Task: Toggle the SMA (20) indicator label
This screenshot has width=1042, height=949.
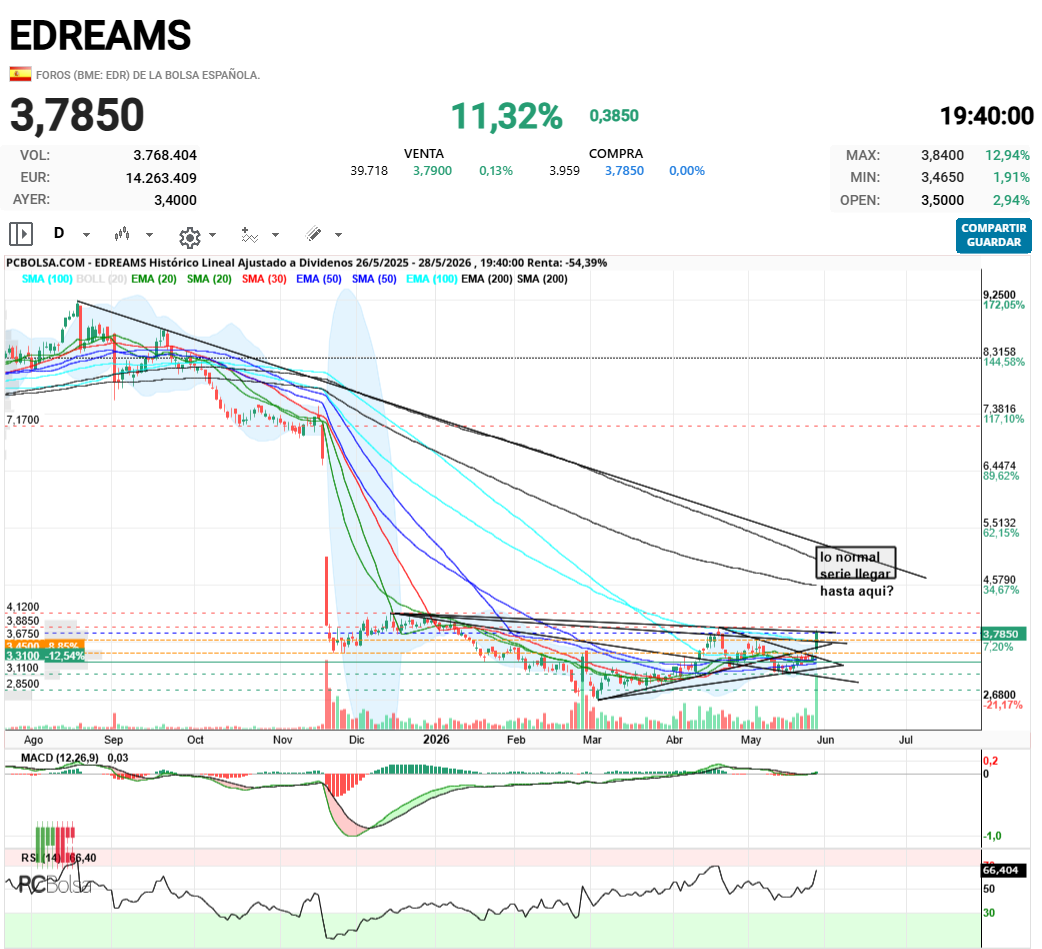Action: pyautogui.click(x=209, y=279)
